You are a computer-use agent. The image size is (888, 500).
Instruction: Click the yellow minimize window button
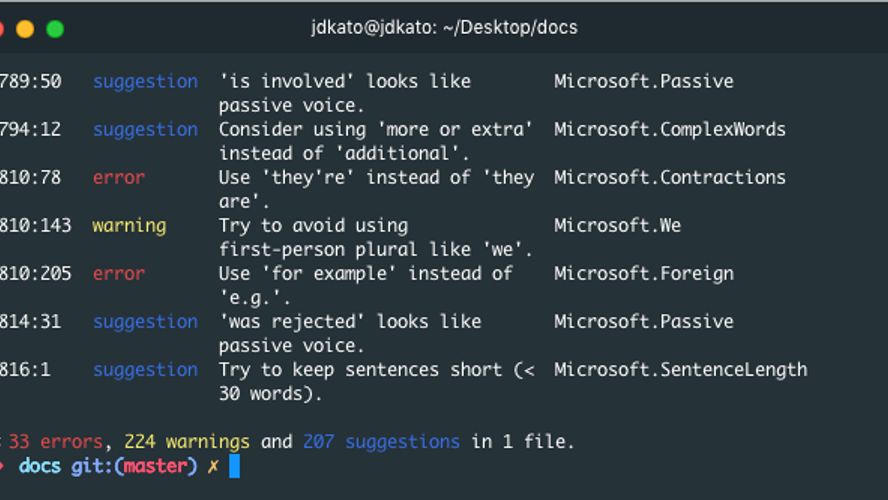pyautogui.click(x=26, y=28)
